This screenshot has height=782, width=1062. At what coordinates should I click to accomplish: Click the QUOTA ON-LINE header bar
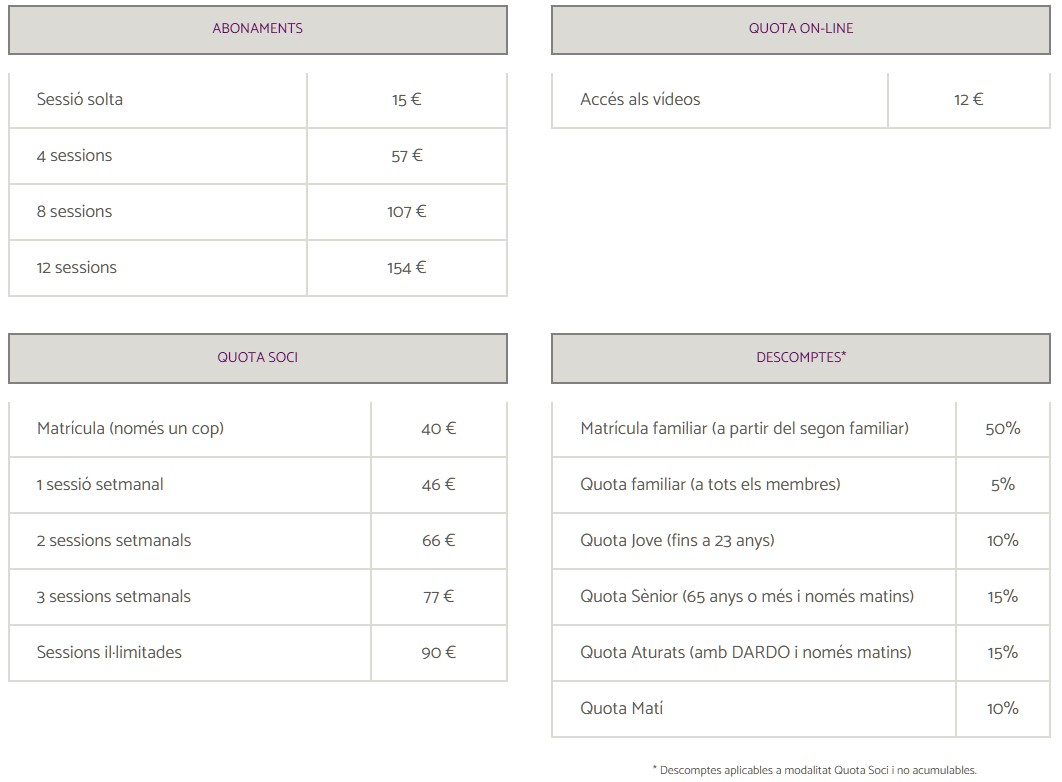tap(801, 30)
